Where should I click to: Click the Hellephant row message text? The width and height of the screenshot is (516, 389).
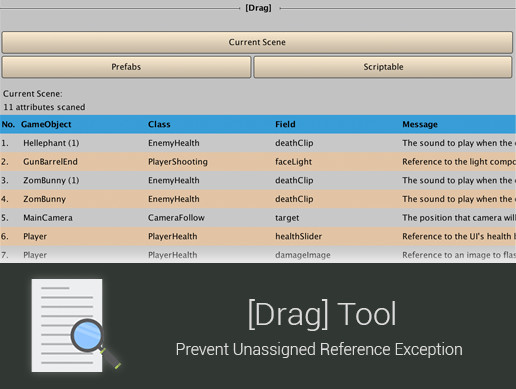(459, 143)
